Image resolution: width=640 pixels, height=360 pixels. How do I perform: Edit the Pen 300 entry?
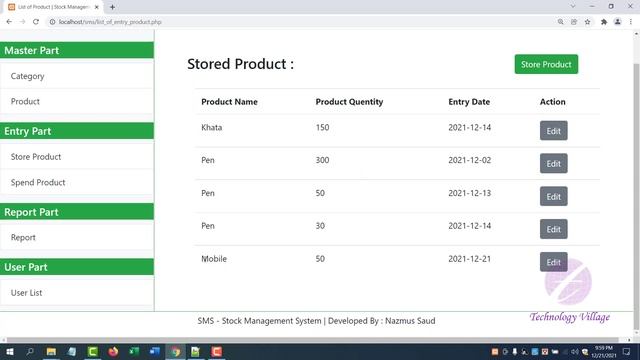coord(553,163)
